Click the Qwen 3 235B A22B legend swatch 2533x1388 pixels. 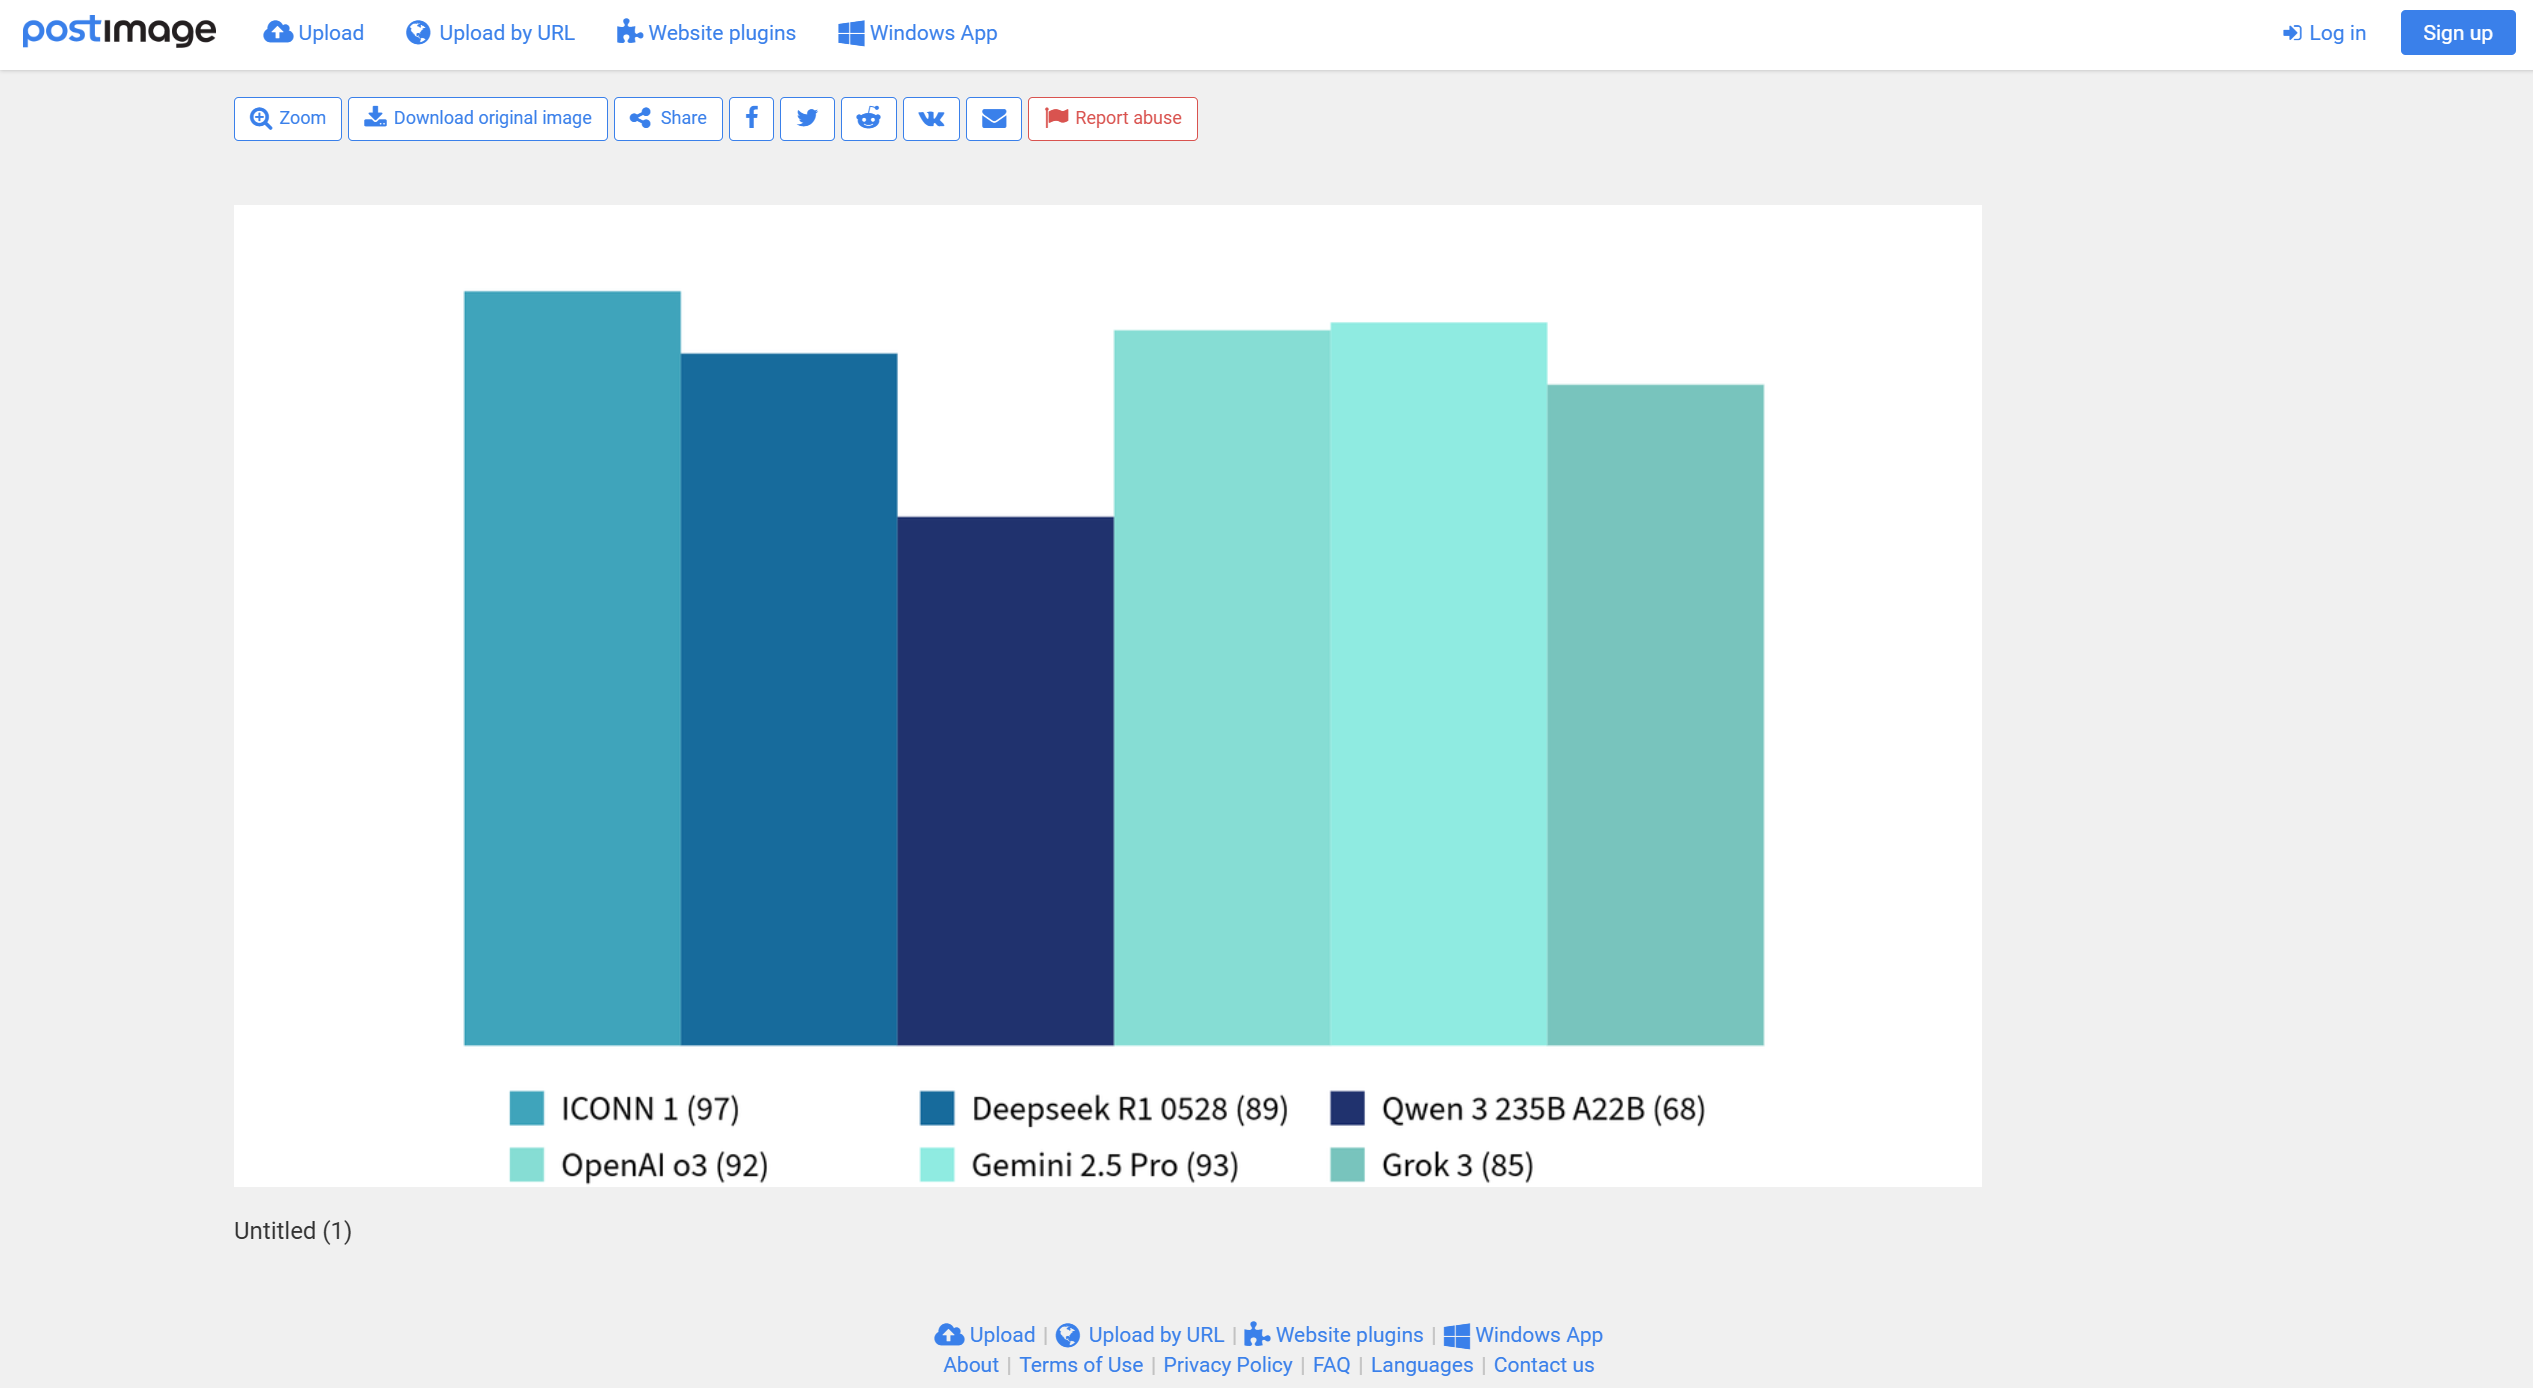click(1347, 1108)
